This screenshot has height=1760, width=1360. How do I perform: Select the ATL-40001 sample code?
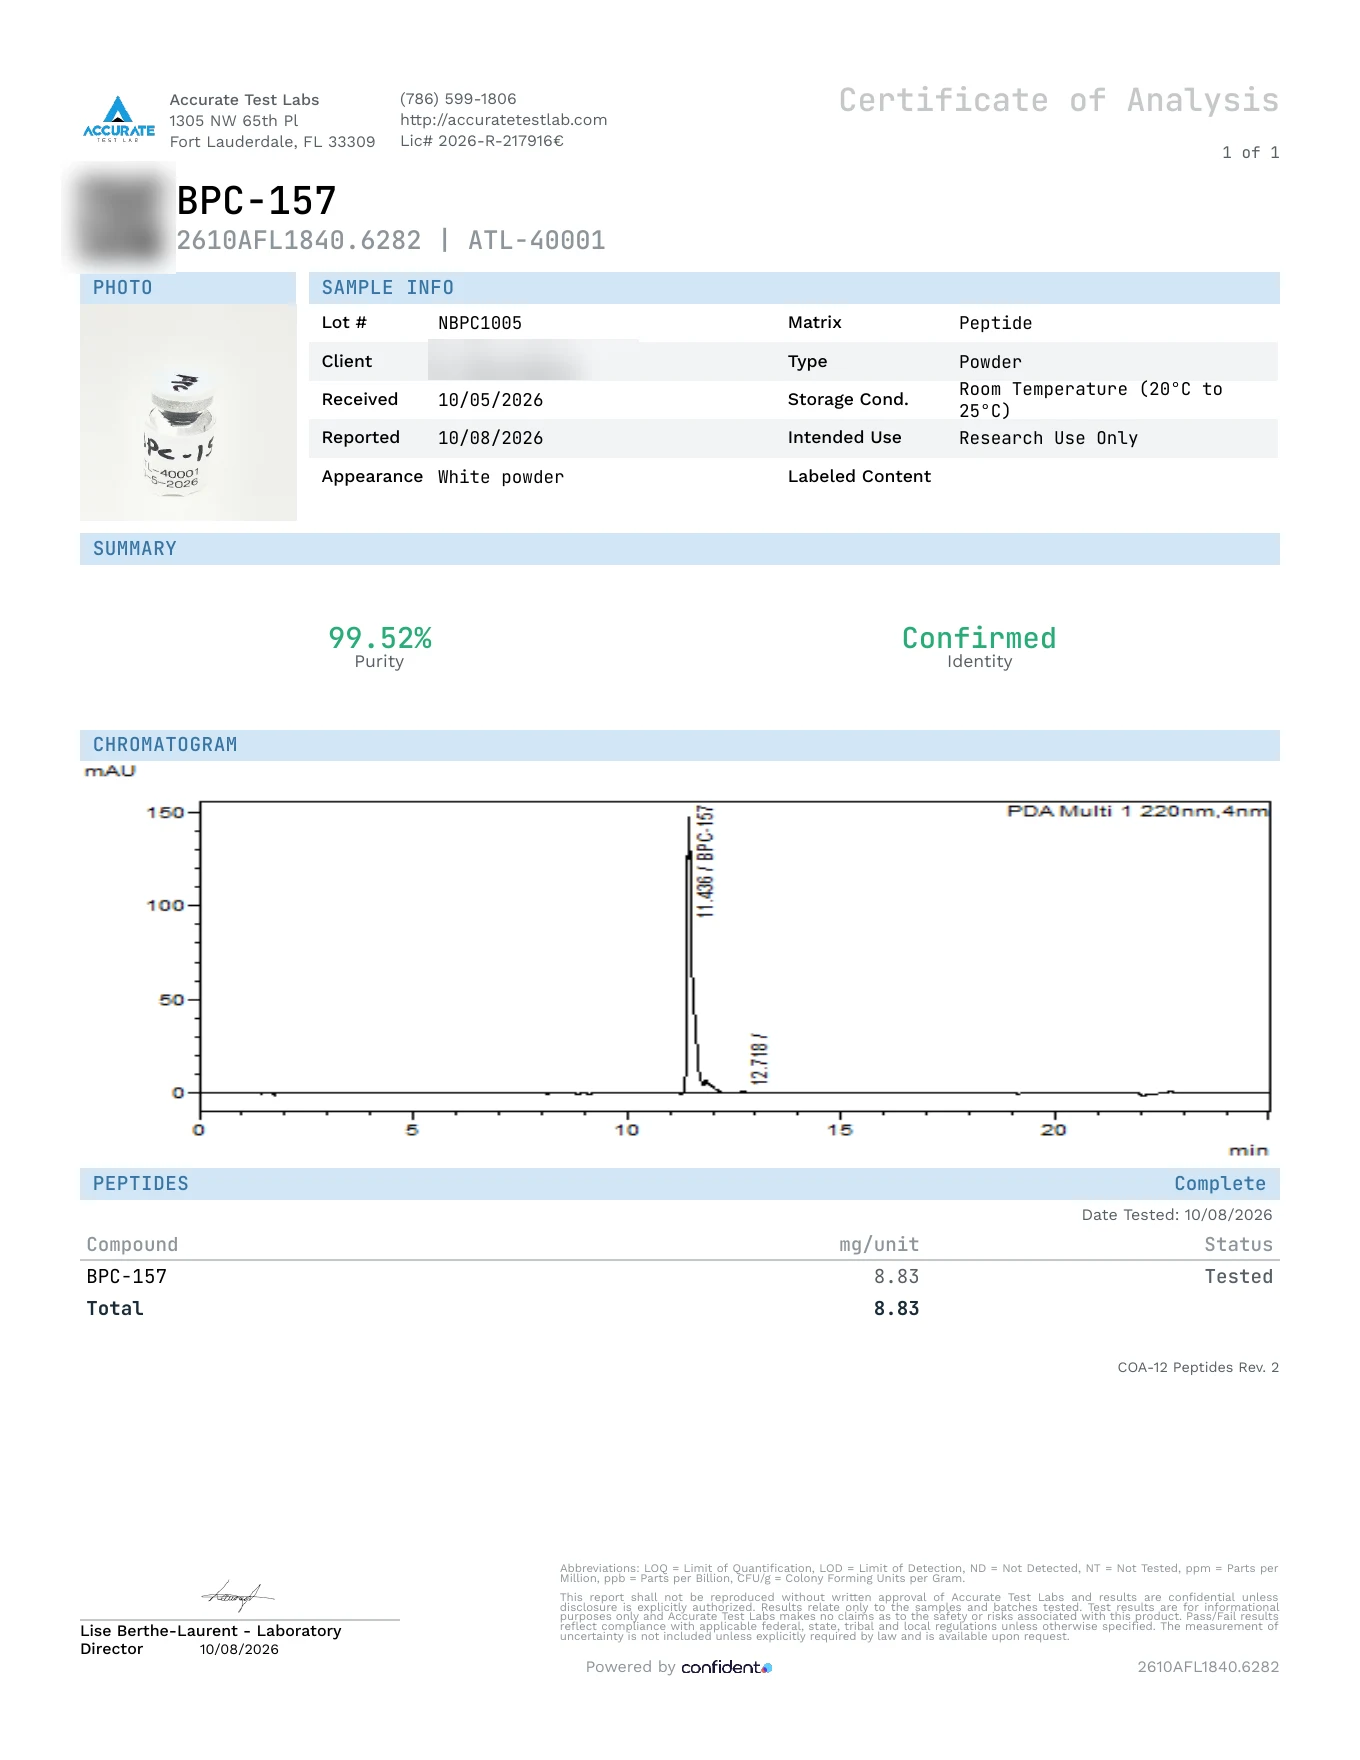coord(537,241)
